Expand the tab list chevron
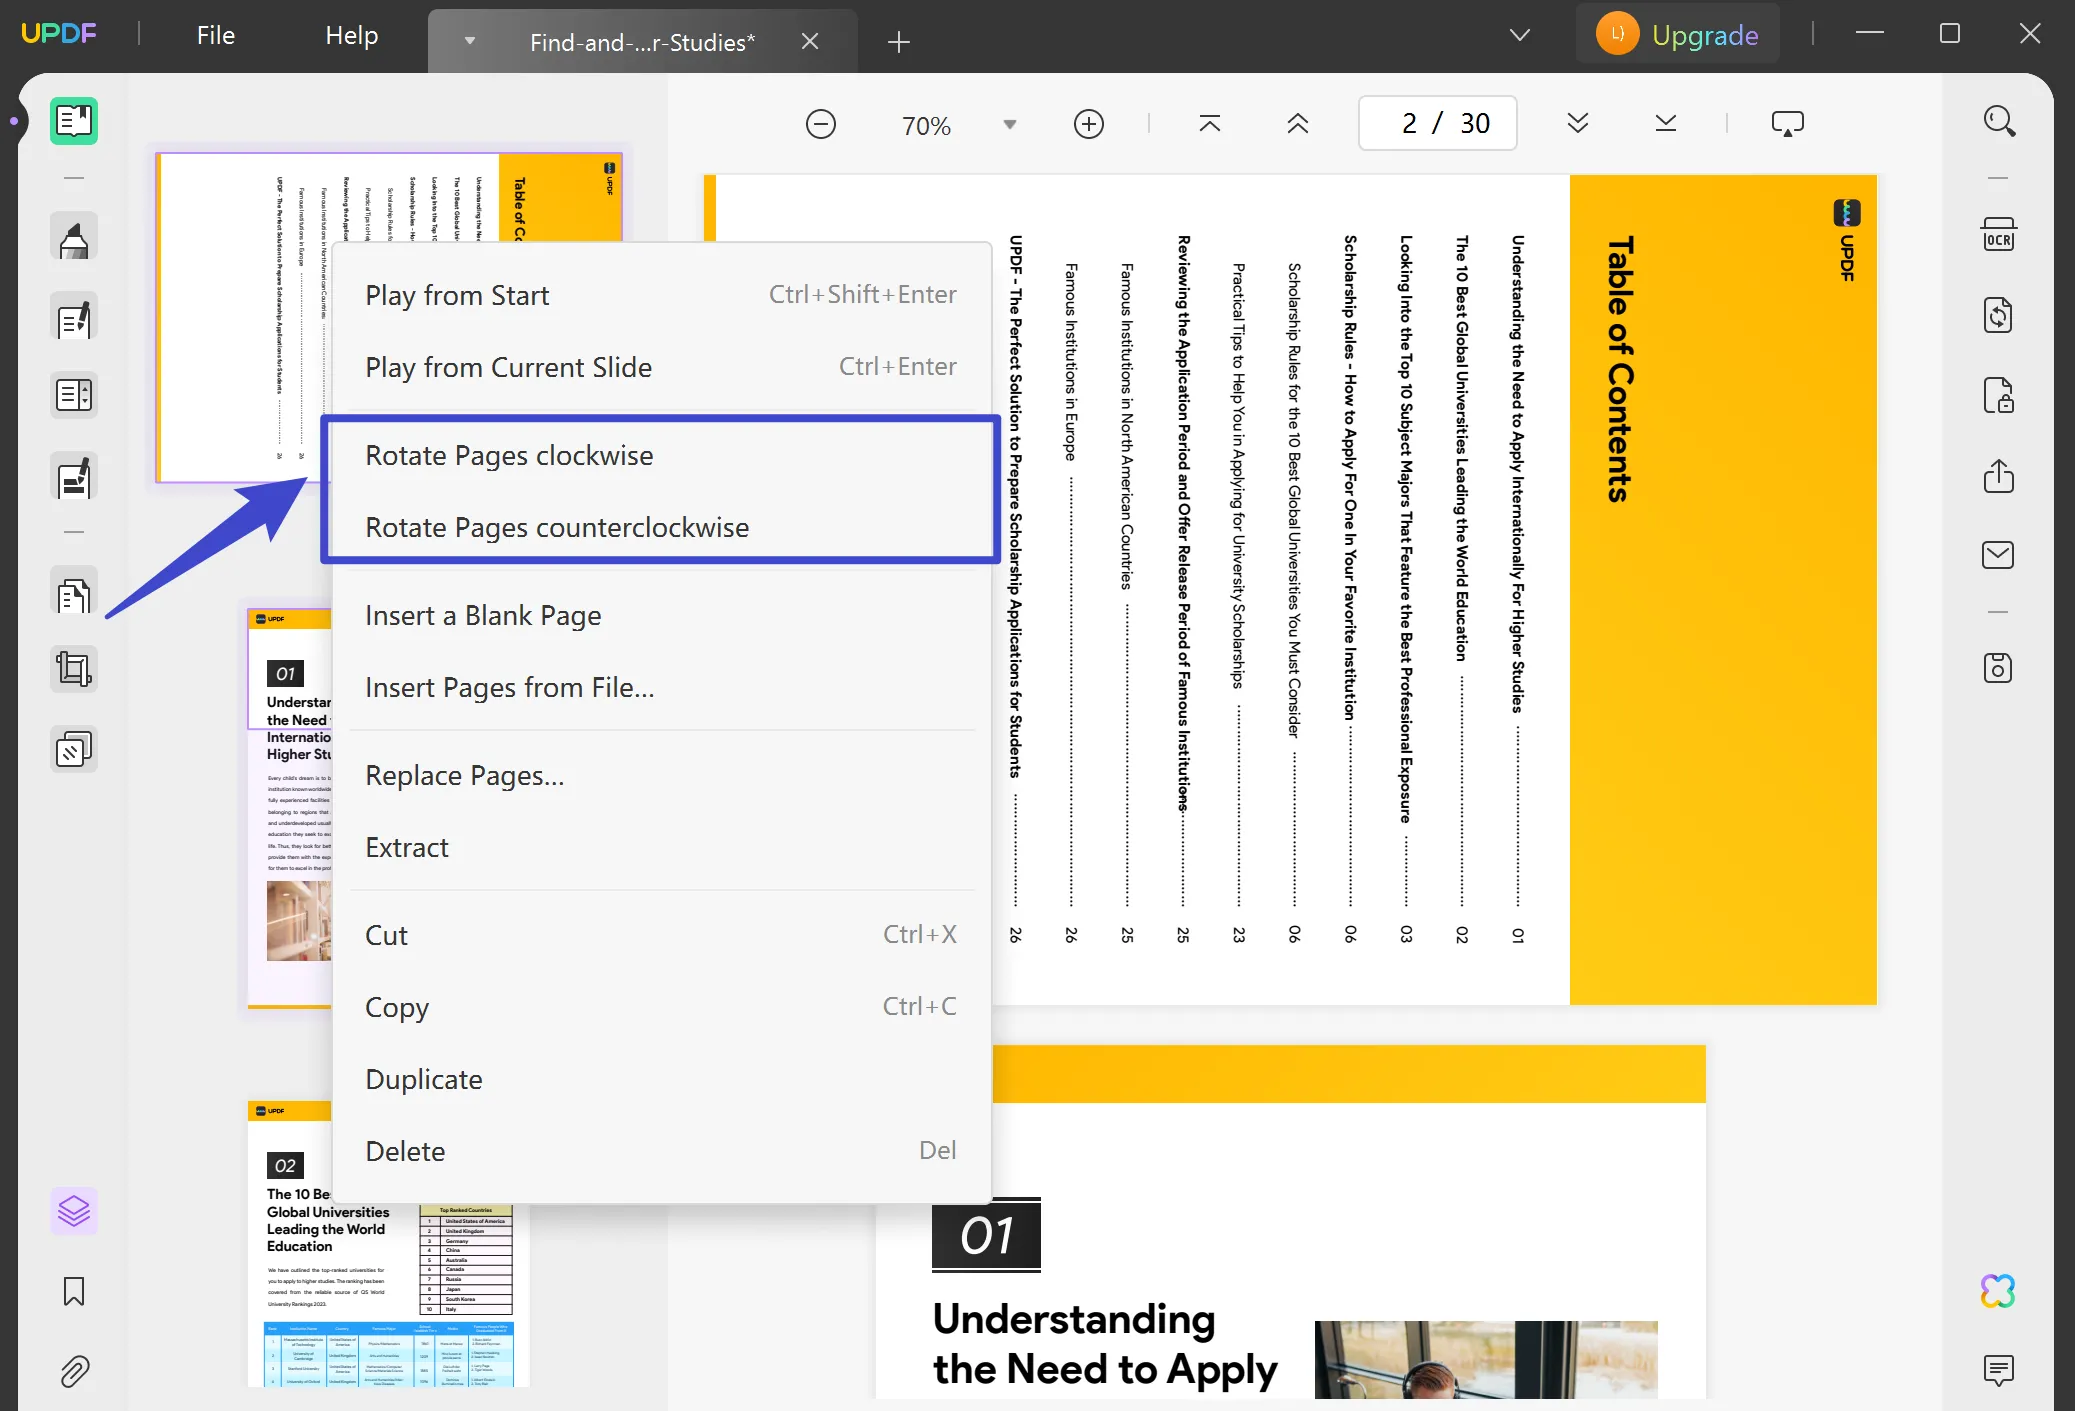2075x1411 pixels. tap(1520, 35)
